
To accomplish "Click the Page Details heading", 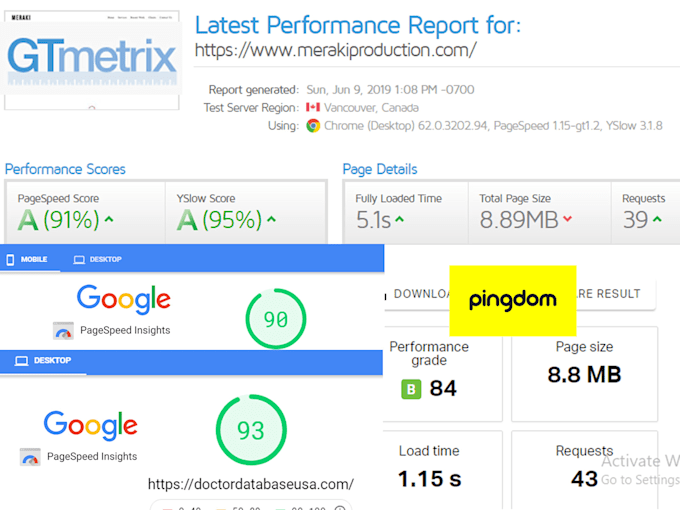I will click(x=380, y=169).
